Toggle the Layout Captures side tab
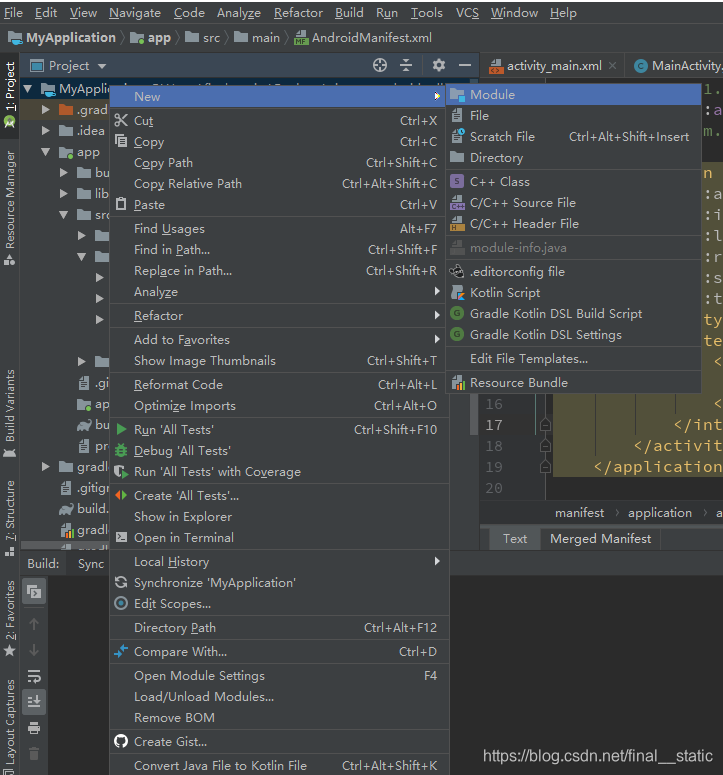The image size is (723, 775). click(10, 727)
